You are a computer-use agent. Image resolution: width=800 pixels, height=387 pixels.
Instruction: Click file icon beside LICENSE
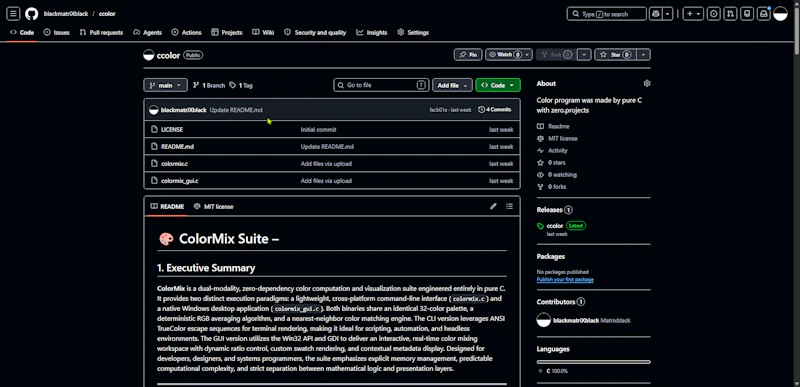point(154,130)
